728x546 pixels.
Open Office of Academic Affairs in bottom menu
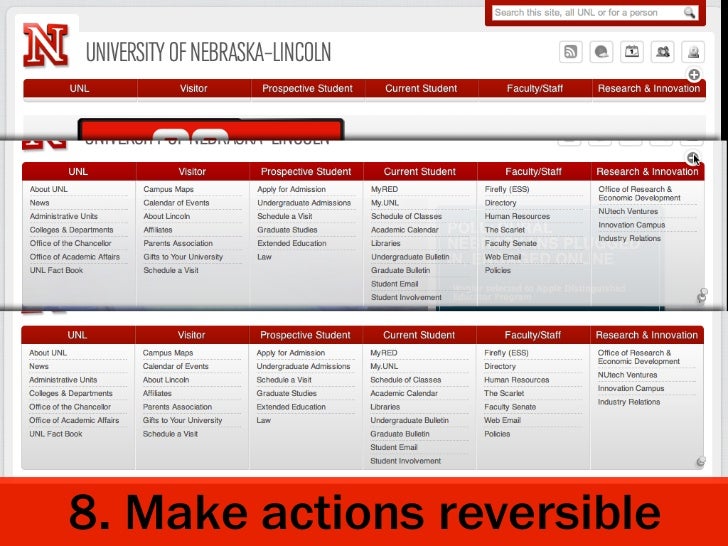pyautogui.click(x=74, y=420)
